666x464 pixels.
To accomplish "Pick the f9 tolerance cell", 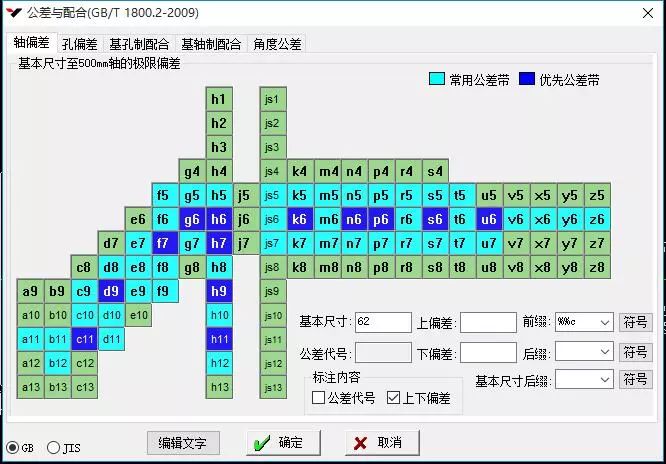I will [165, 291].
